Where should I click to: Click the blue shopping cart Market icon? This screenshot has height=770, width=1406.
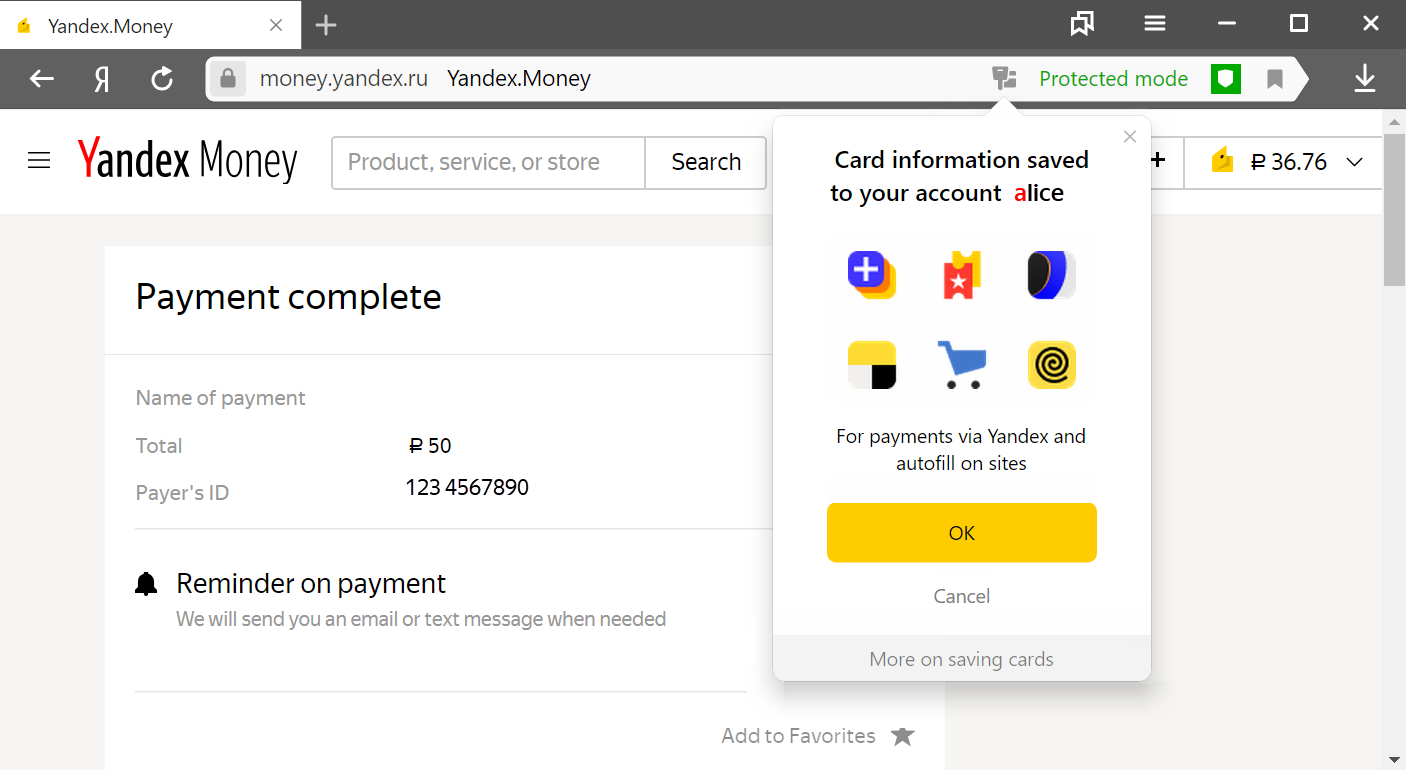(961, 365)
